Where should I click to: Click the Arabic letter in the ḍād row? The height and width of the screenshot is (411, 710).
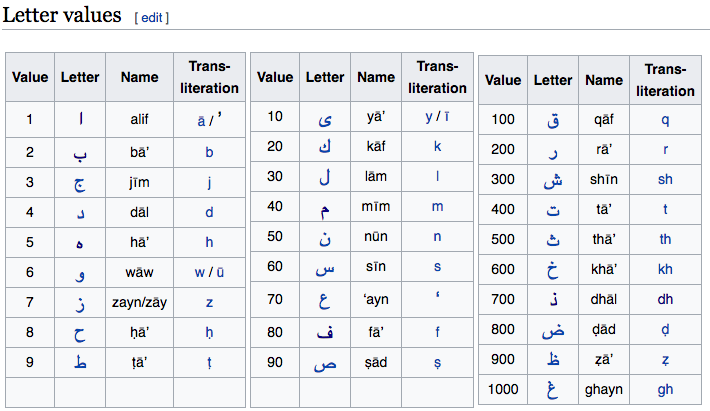(553, 330)
